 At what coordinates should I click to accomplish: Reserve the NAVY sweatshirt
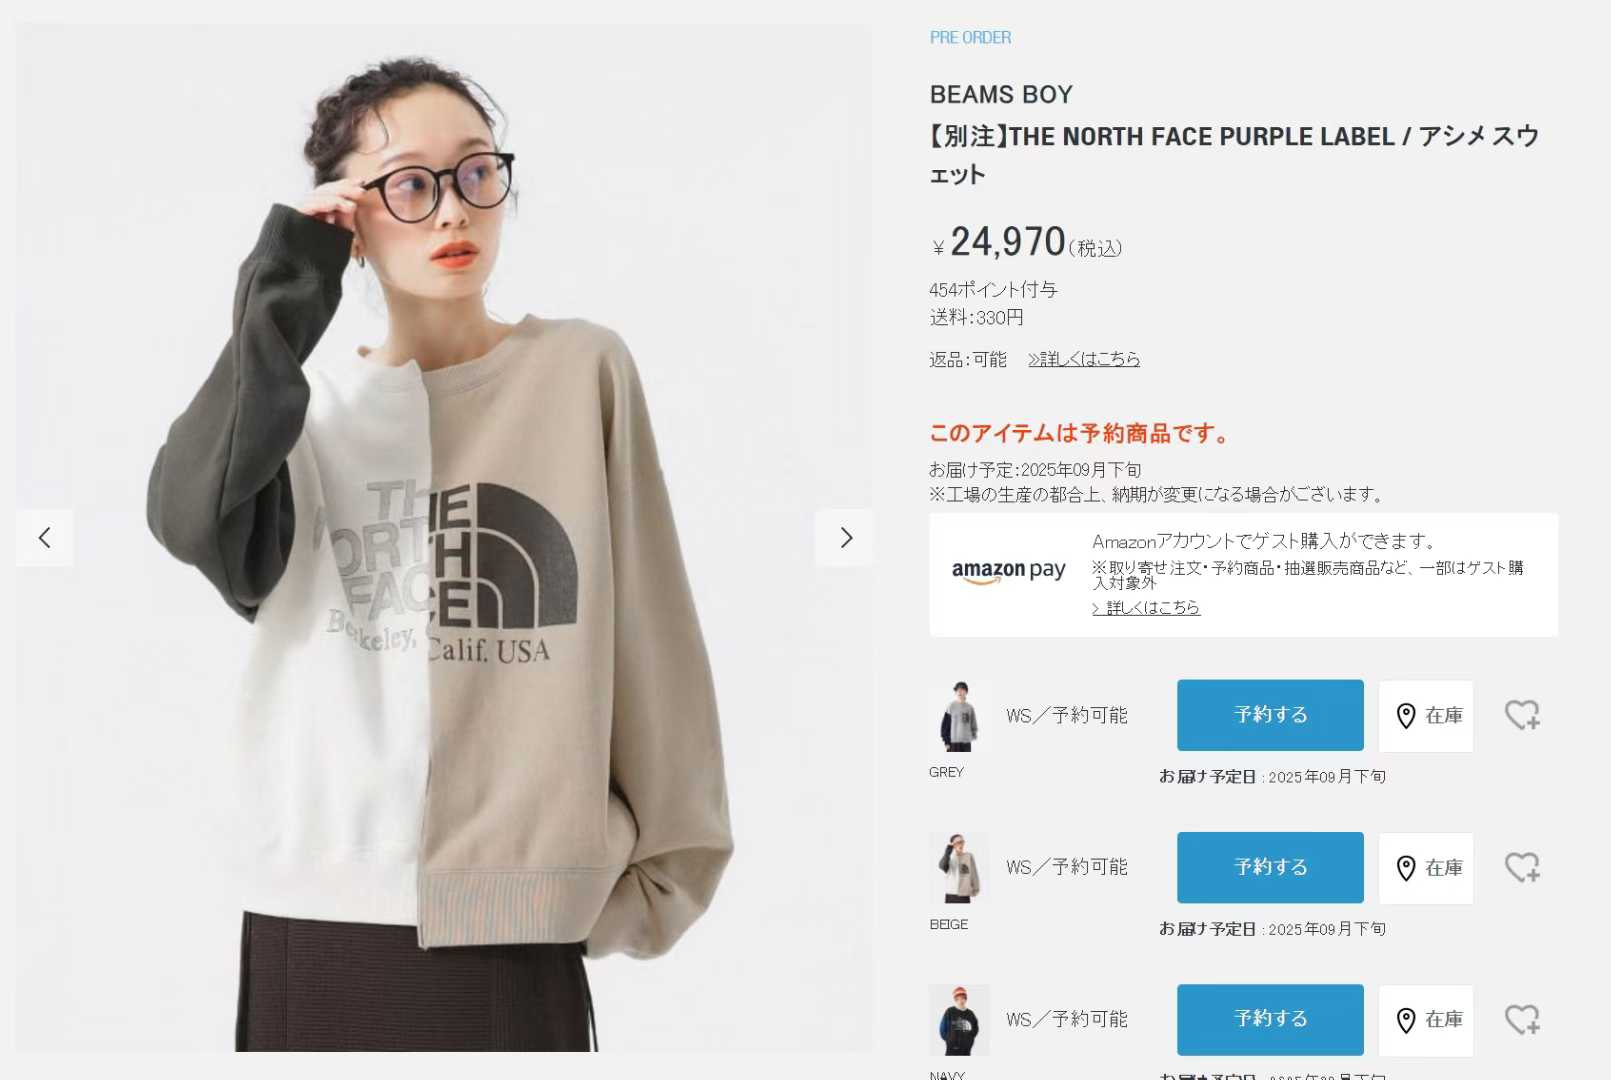tap(1270, 1019)
